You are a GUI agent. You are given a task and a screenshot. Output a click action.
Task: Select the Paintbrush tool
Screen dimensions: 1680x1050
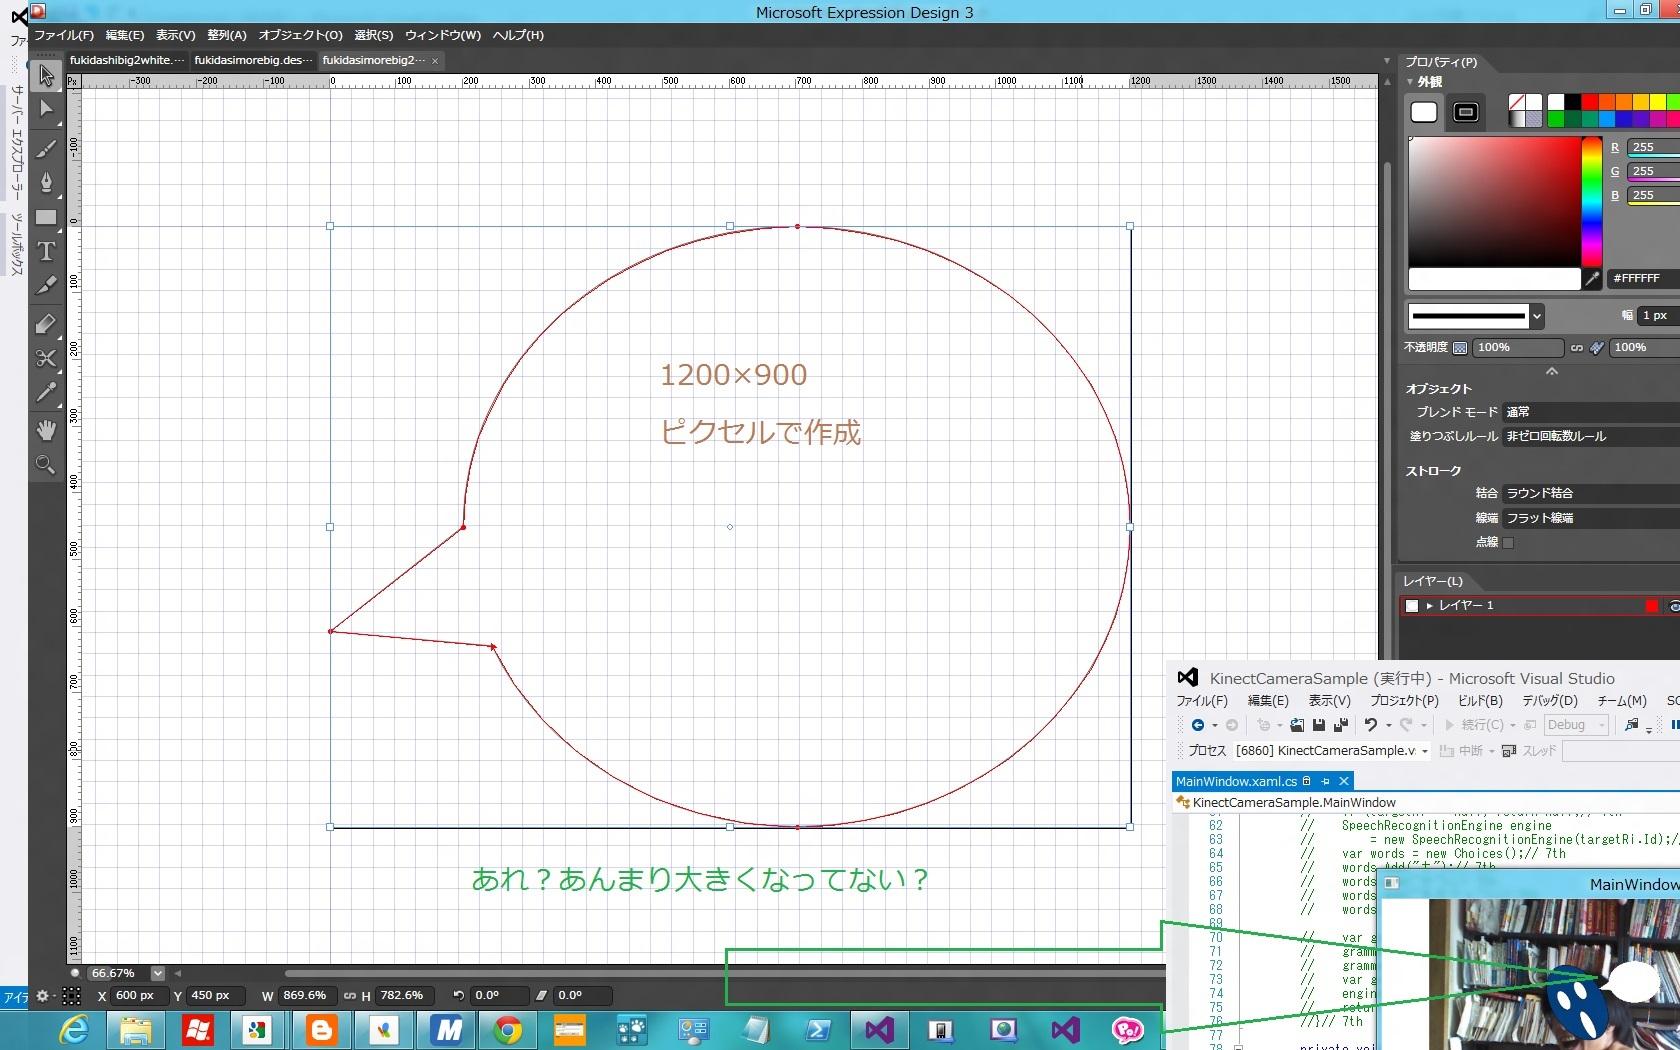point(46,149)
